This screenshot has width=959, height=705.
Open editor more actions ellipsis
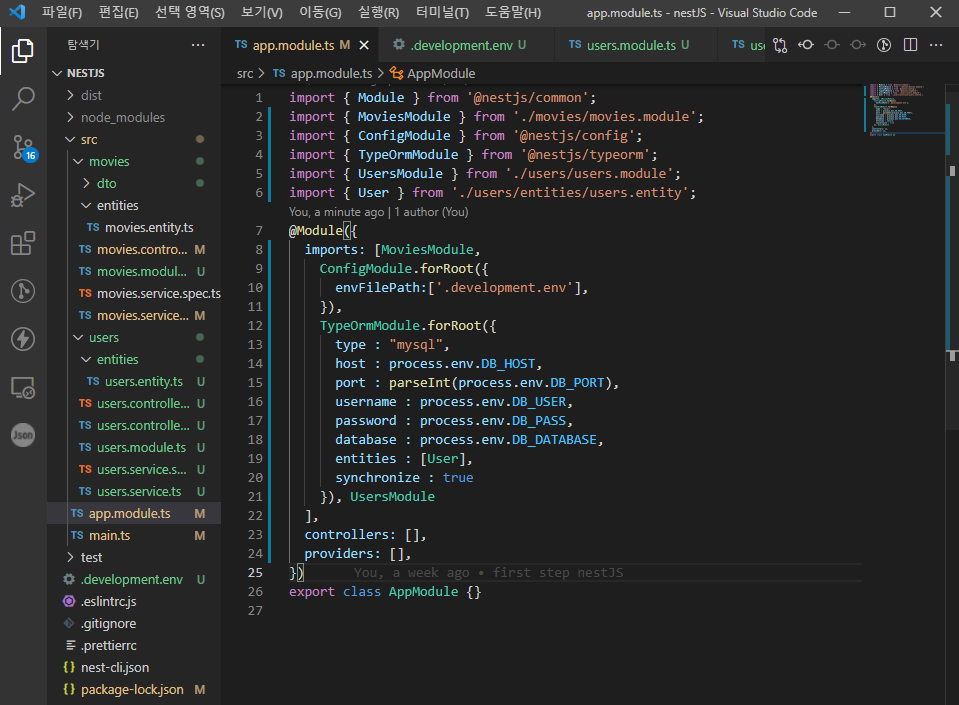[x=936, y=45]
